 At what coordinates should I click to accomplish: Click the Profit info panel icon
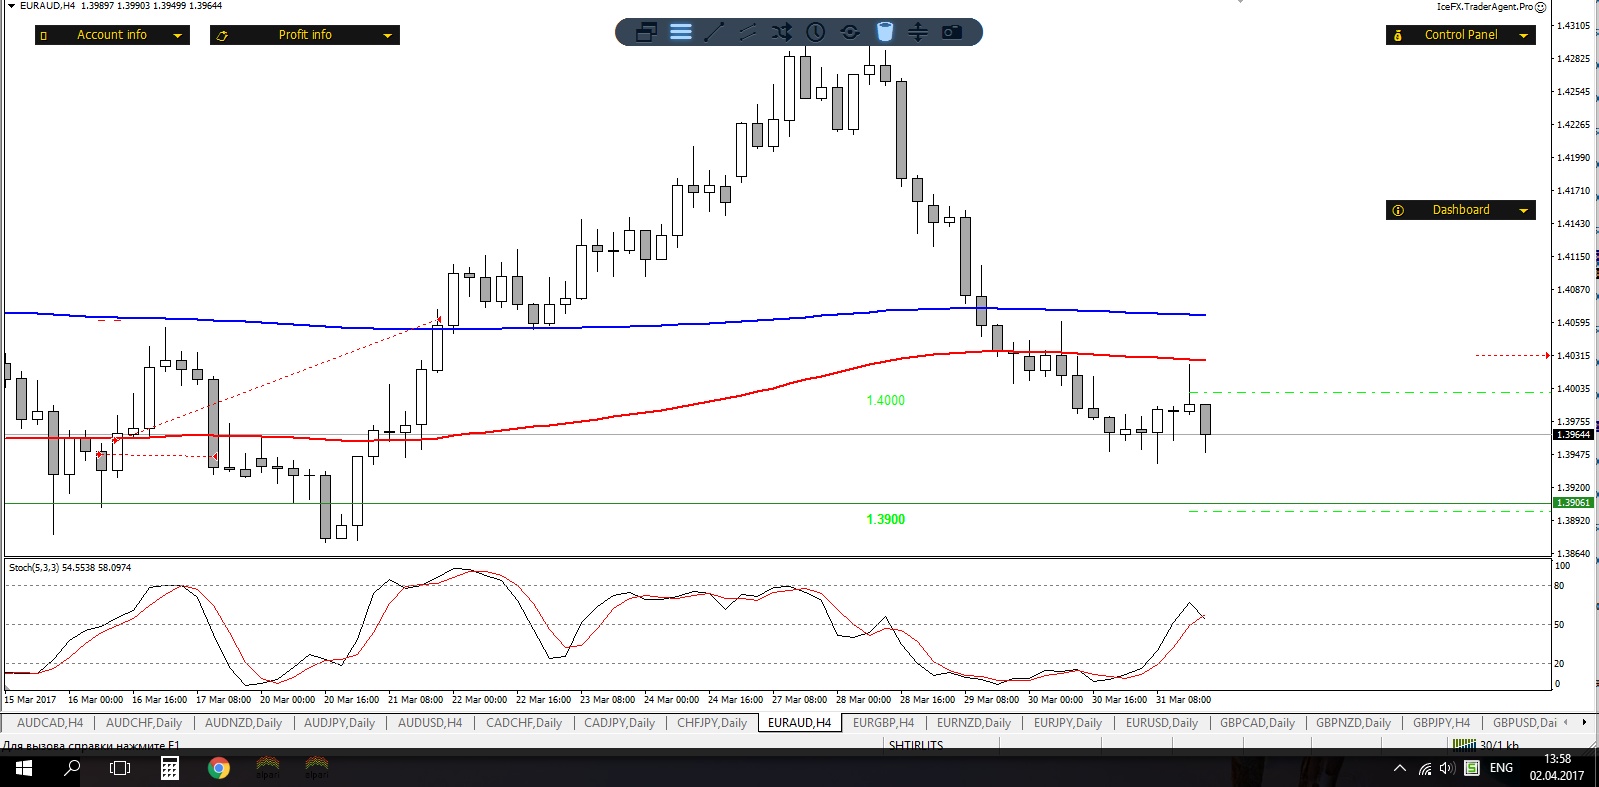tap(222, 36)
